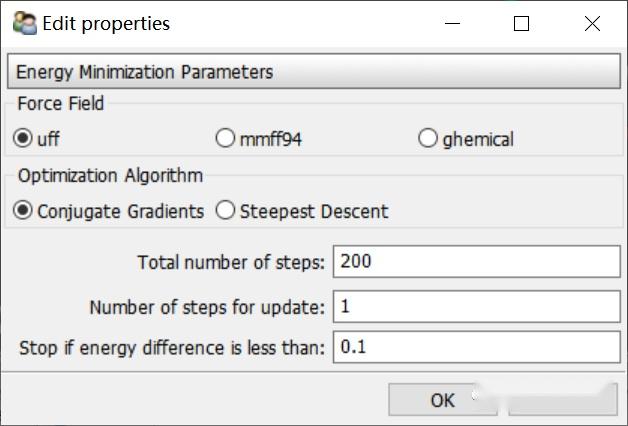Choose the mmff94 force field option
628x426 pixels.
coord(225,139)
